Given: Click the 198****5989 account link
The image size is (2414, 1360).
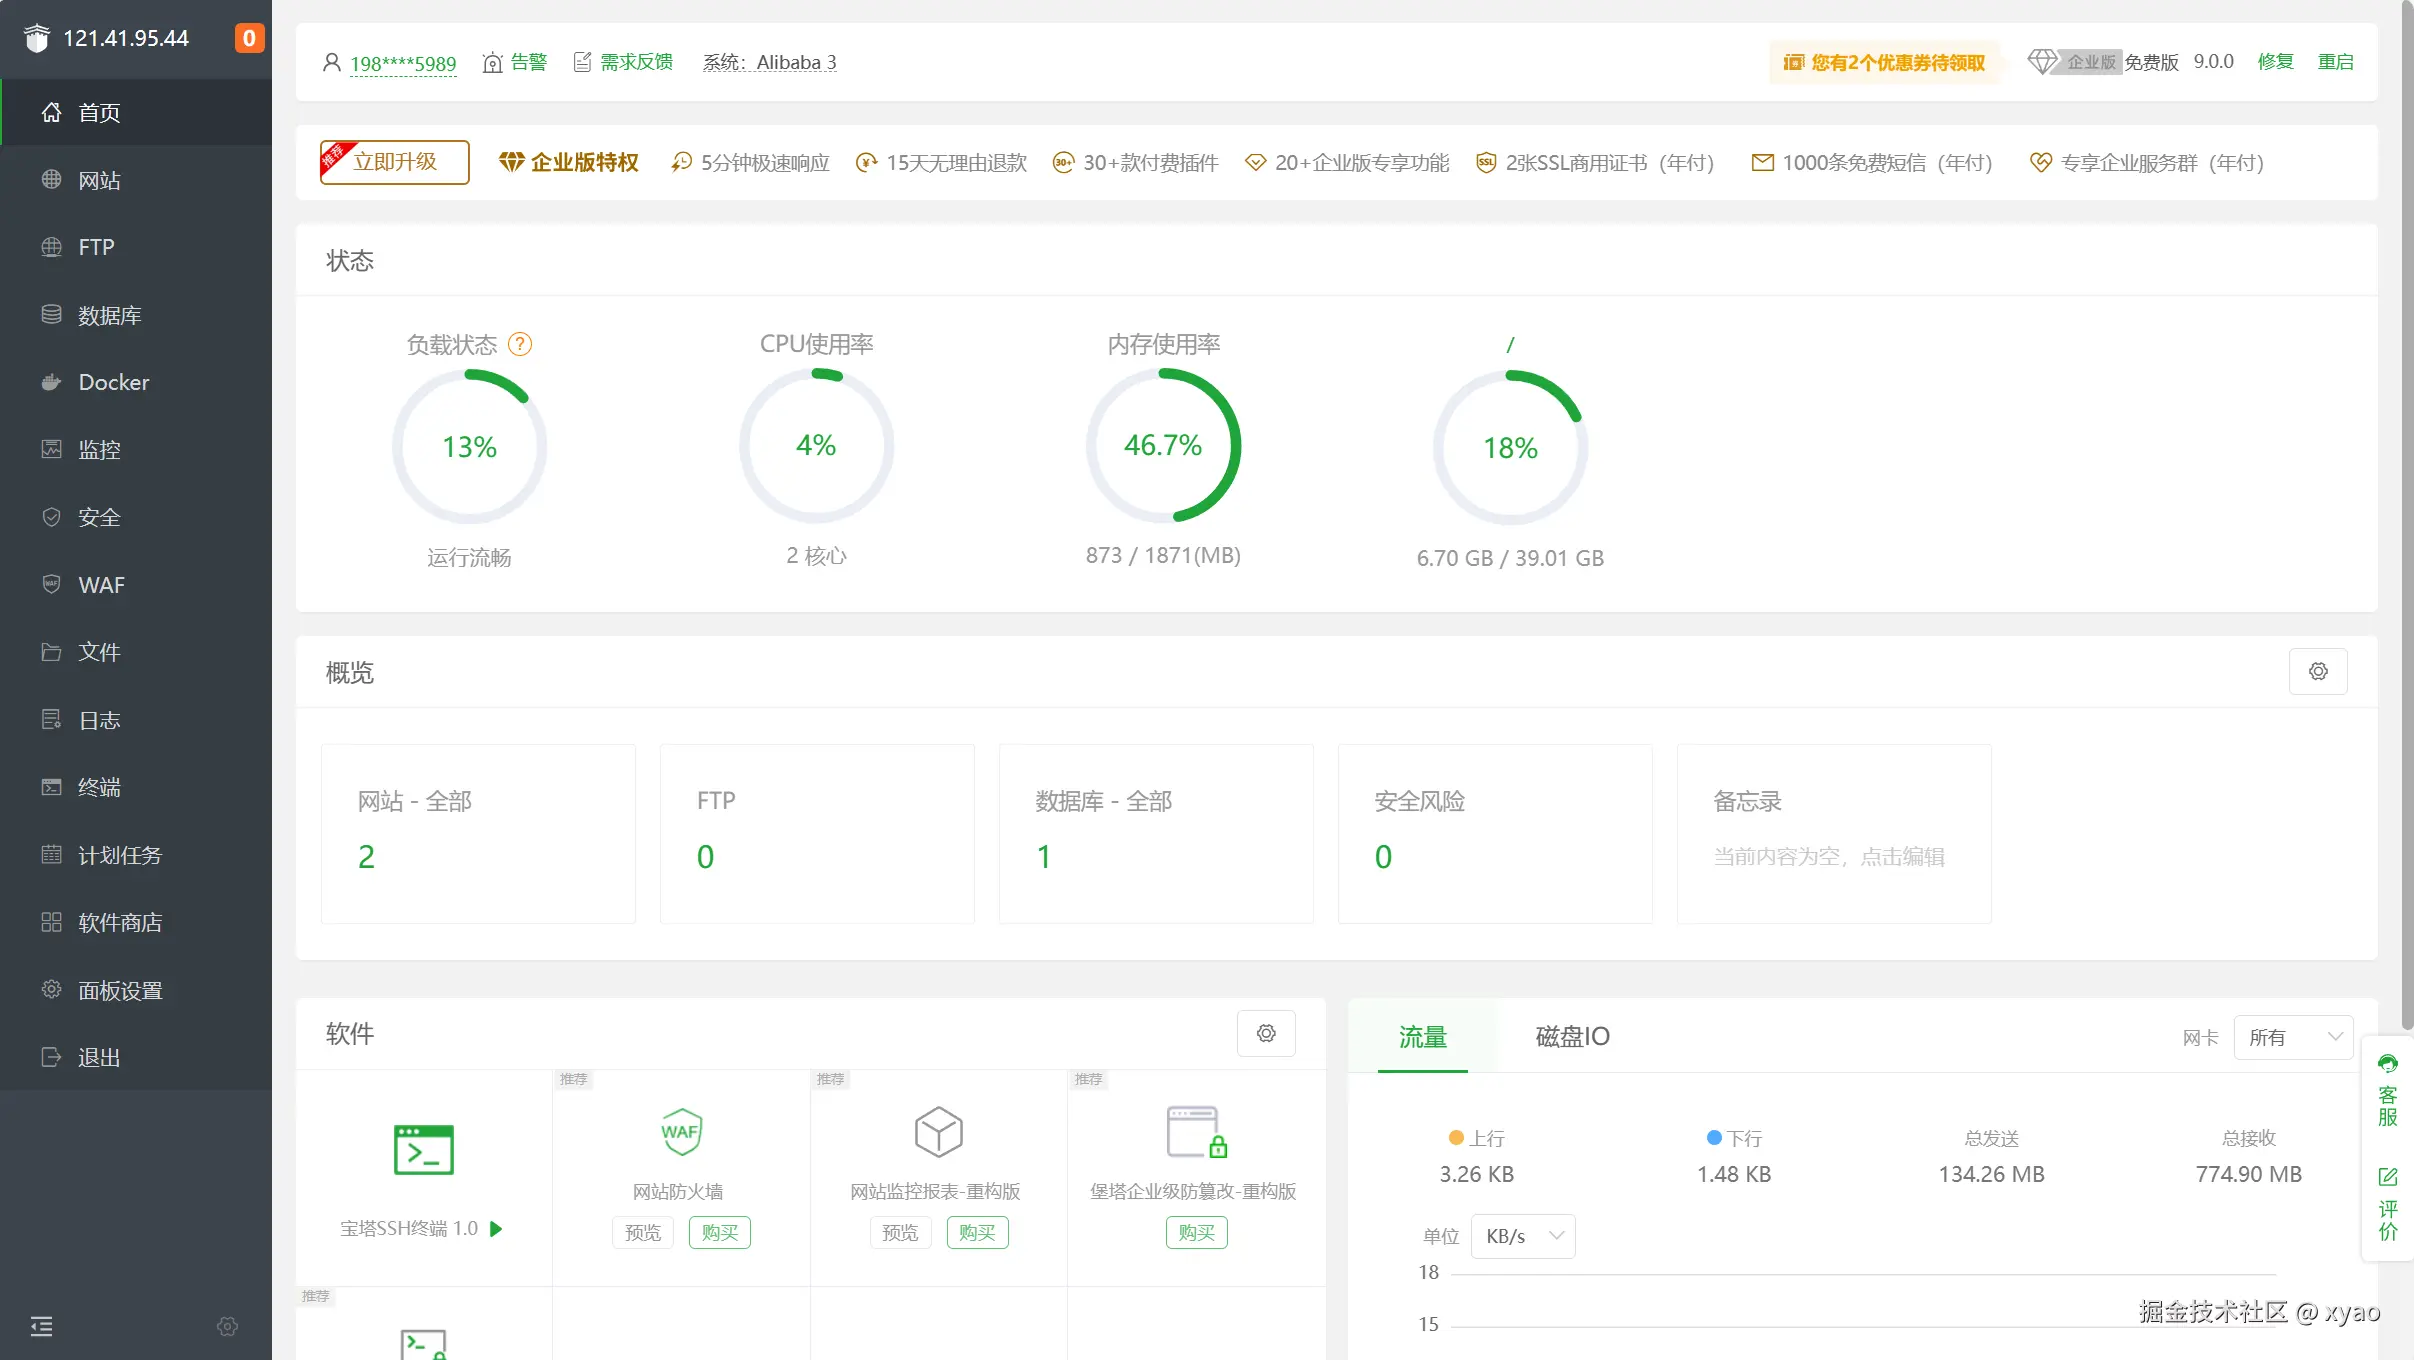Looking at the screenshot, I should (x=403, y=63).
